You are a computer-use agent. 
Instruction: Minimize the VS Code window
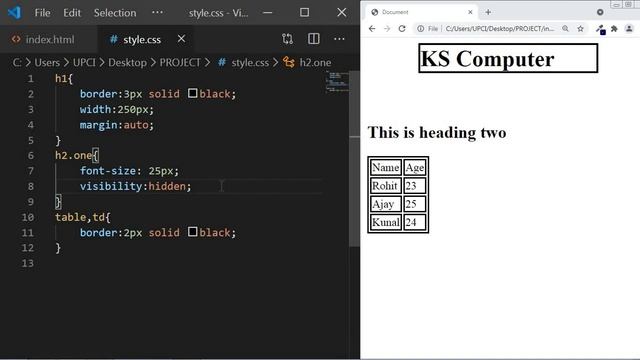268,13
